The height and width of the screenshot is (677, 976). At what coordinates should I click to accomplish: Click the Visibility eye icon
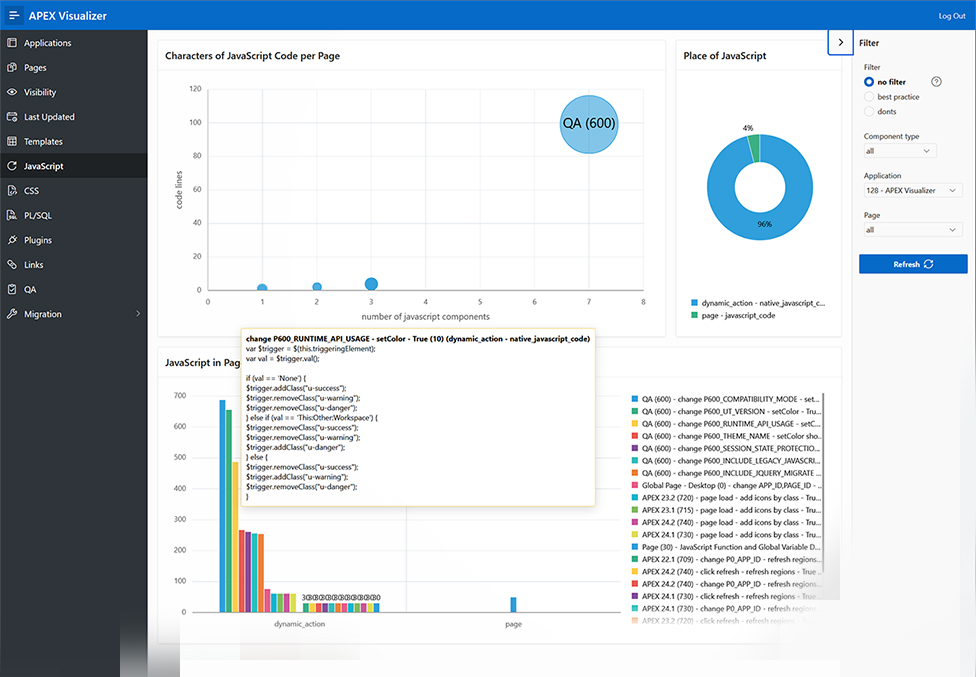12,92
